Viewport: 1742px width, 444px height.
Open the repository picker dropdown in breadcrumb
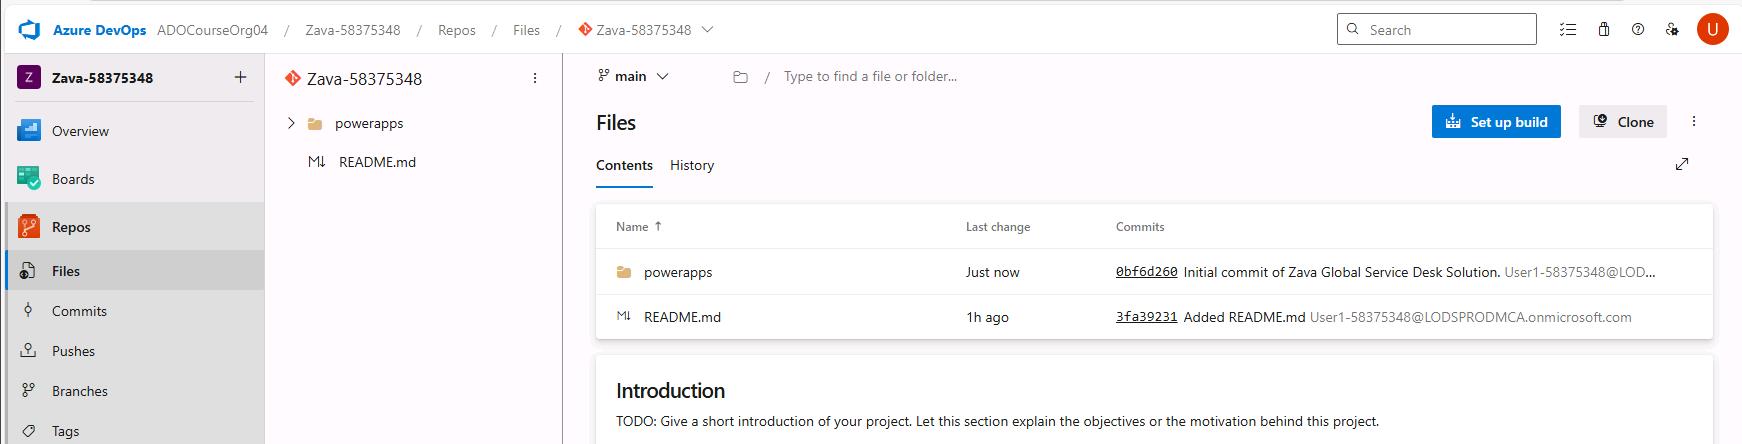tap(708, 30)
